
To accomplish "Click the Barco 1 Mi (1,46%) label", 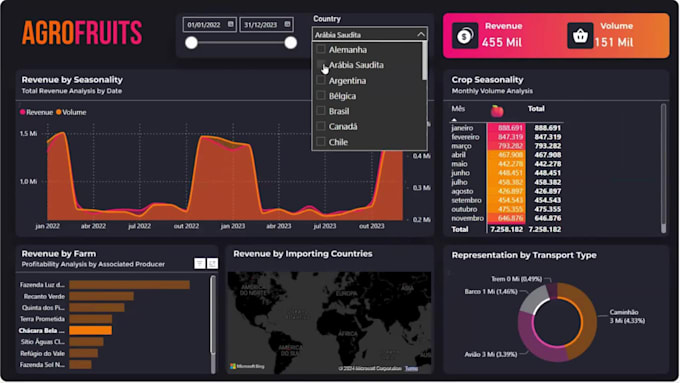I will (x=491, y=291).
